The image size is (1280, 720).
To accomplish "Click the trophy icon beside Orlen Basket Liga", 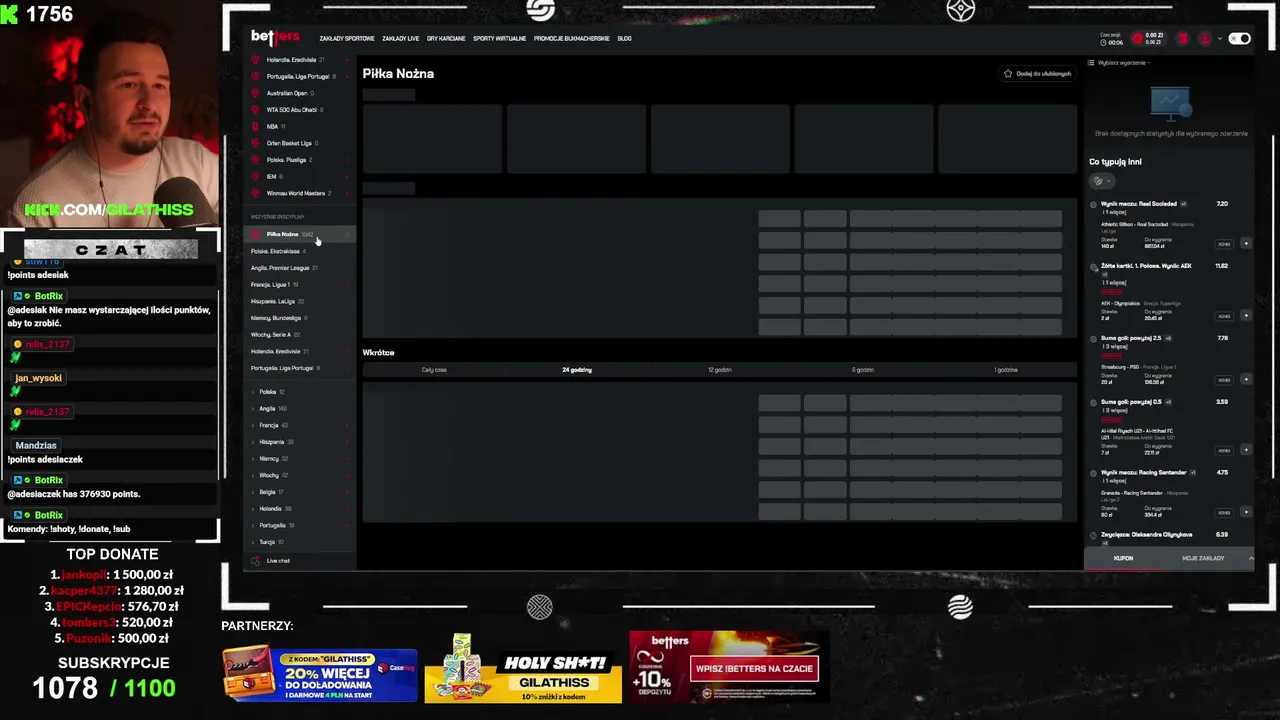I will point(255,143).
